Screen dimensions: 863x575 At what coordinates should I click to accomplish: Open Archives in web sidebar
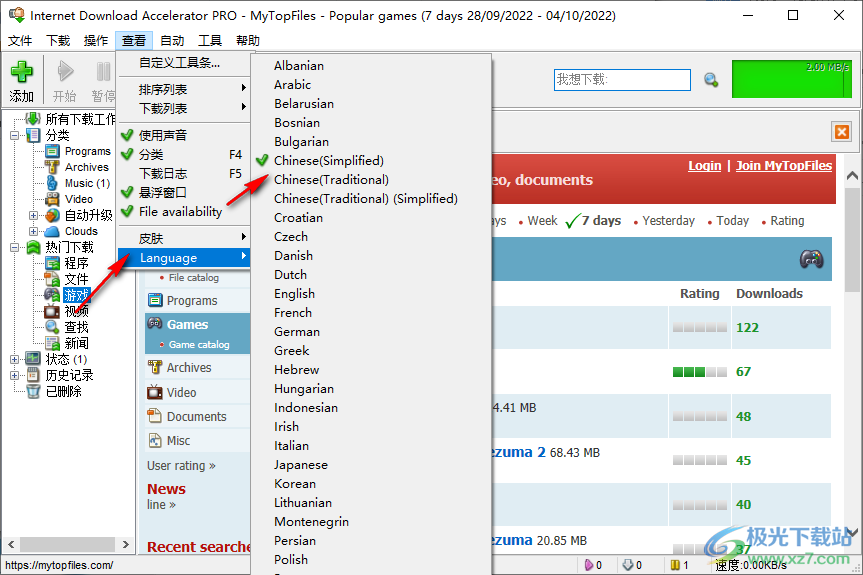[189, 368]
